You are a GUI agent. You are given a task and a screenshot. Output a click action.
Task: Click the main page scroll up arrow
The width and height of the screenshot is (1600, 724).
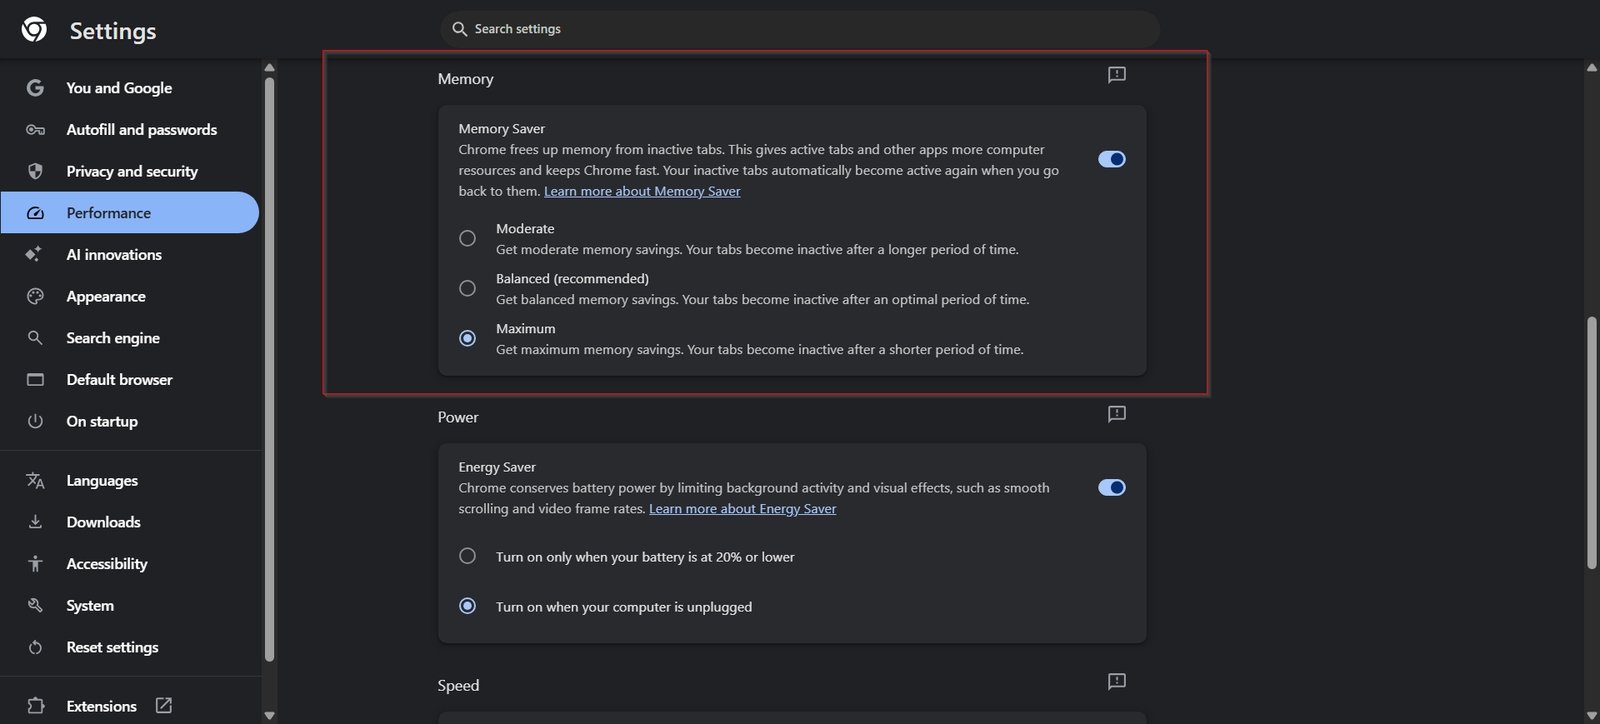click(x=1591, y=68)
